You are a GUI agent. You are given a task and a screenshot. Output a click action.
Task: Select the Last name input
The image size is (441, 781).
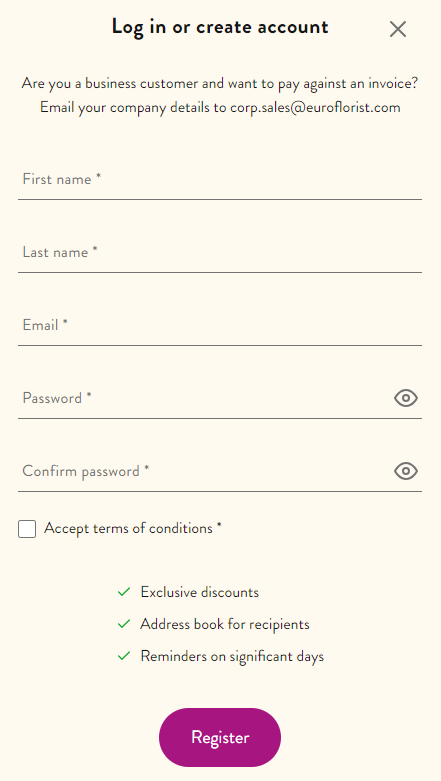(x=220, y=253)
